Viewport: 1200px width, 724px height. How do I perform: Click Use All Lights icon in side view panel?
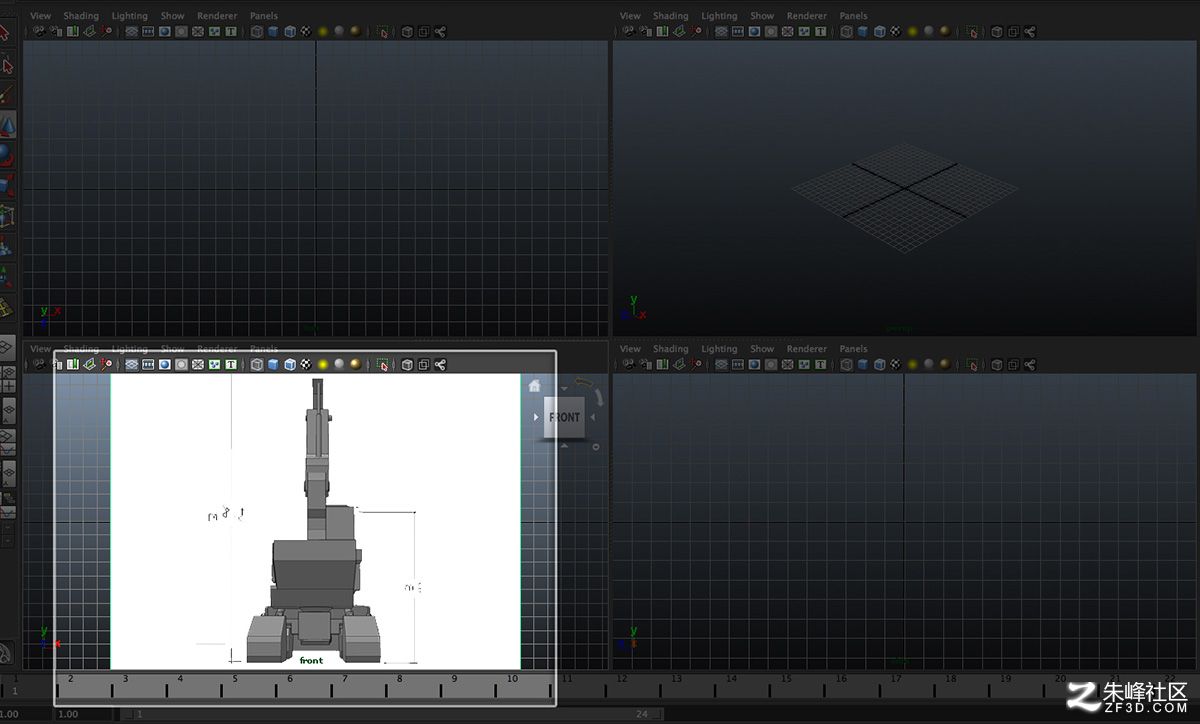point(913,364)
